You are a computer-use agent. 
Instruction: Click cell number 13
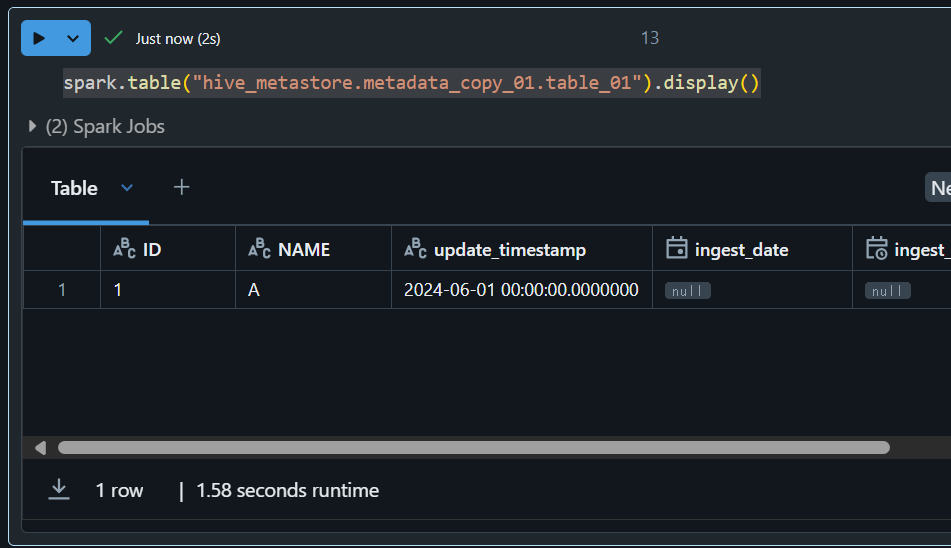(650, 38)
